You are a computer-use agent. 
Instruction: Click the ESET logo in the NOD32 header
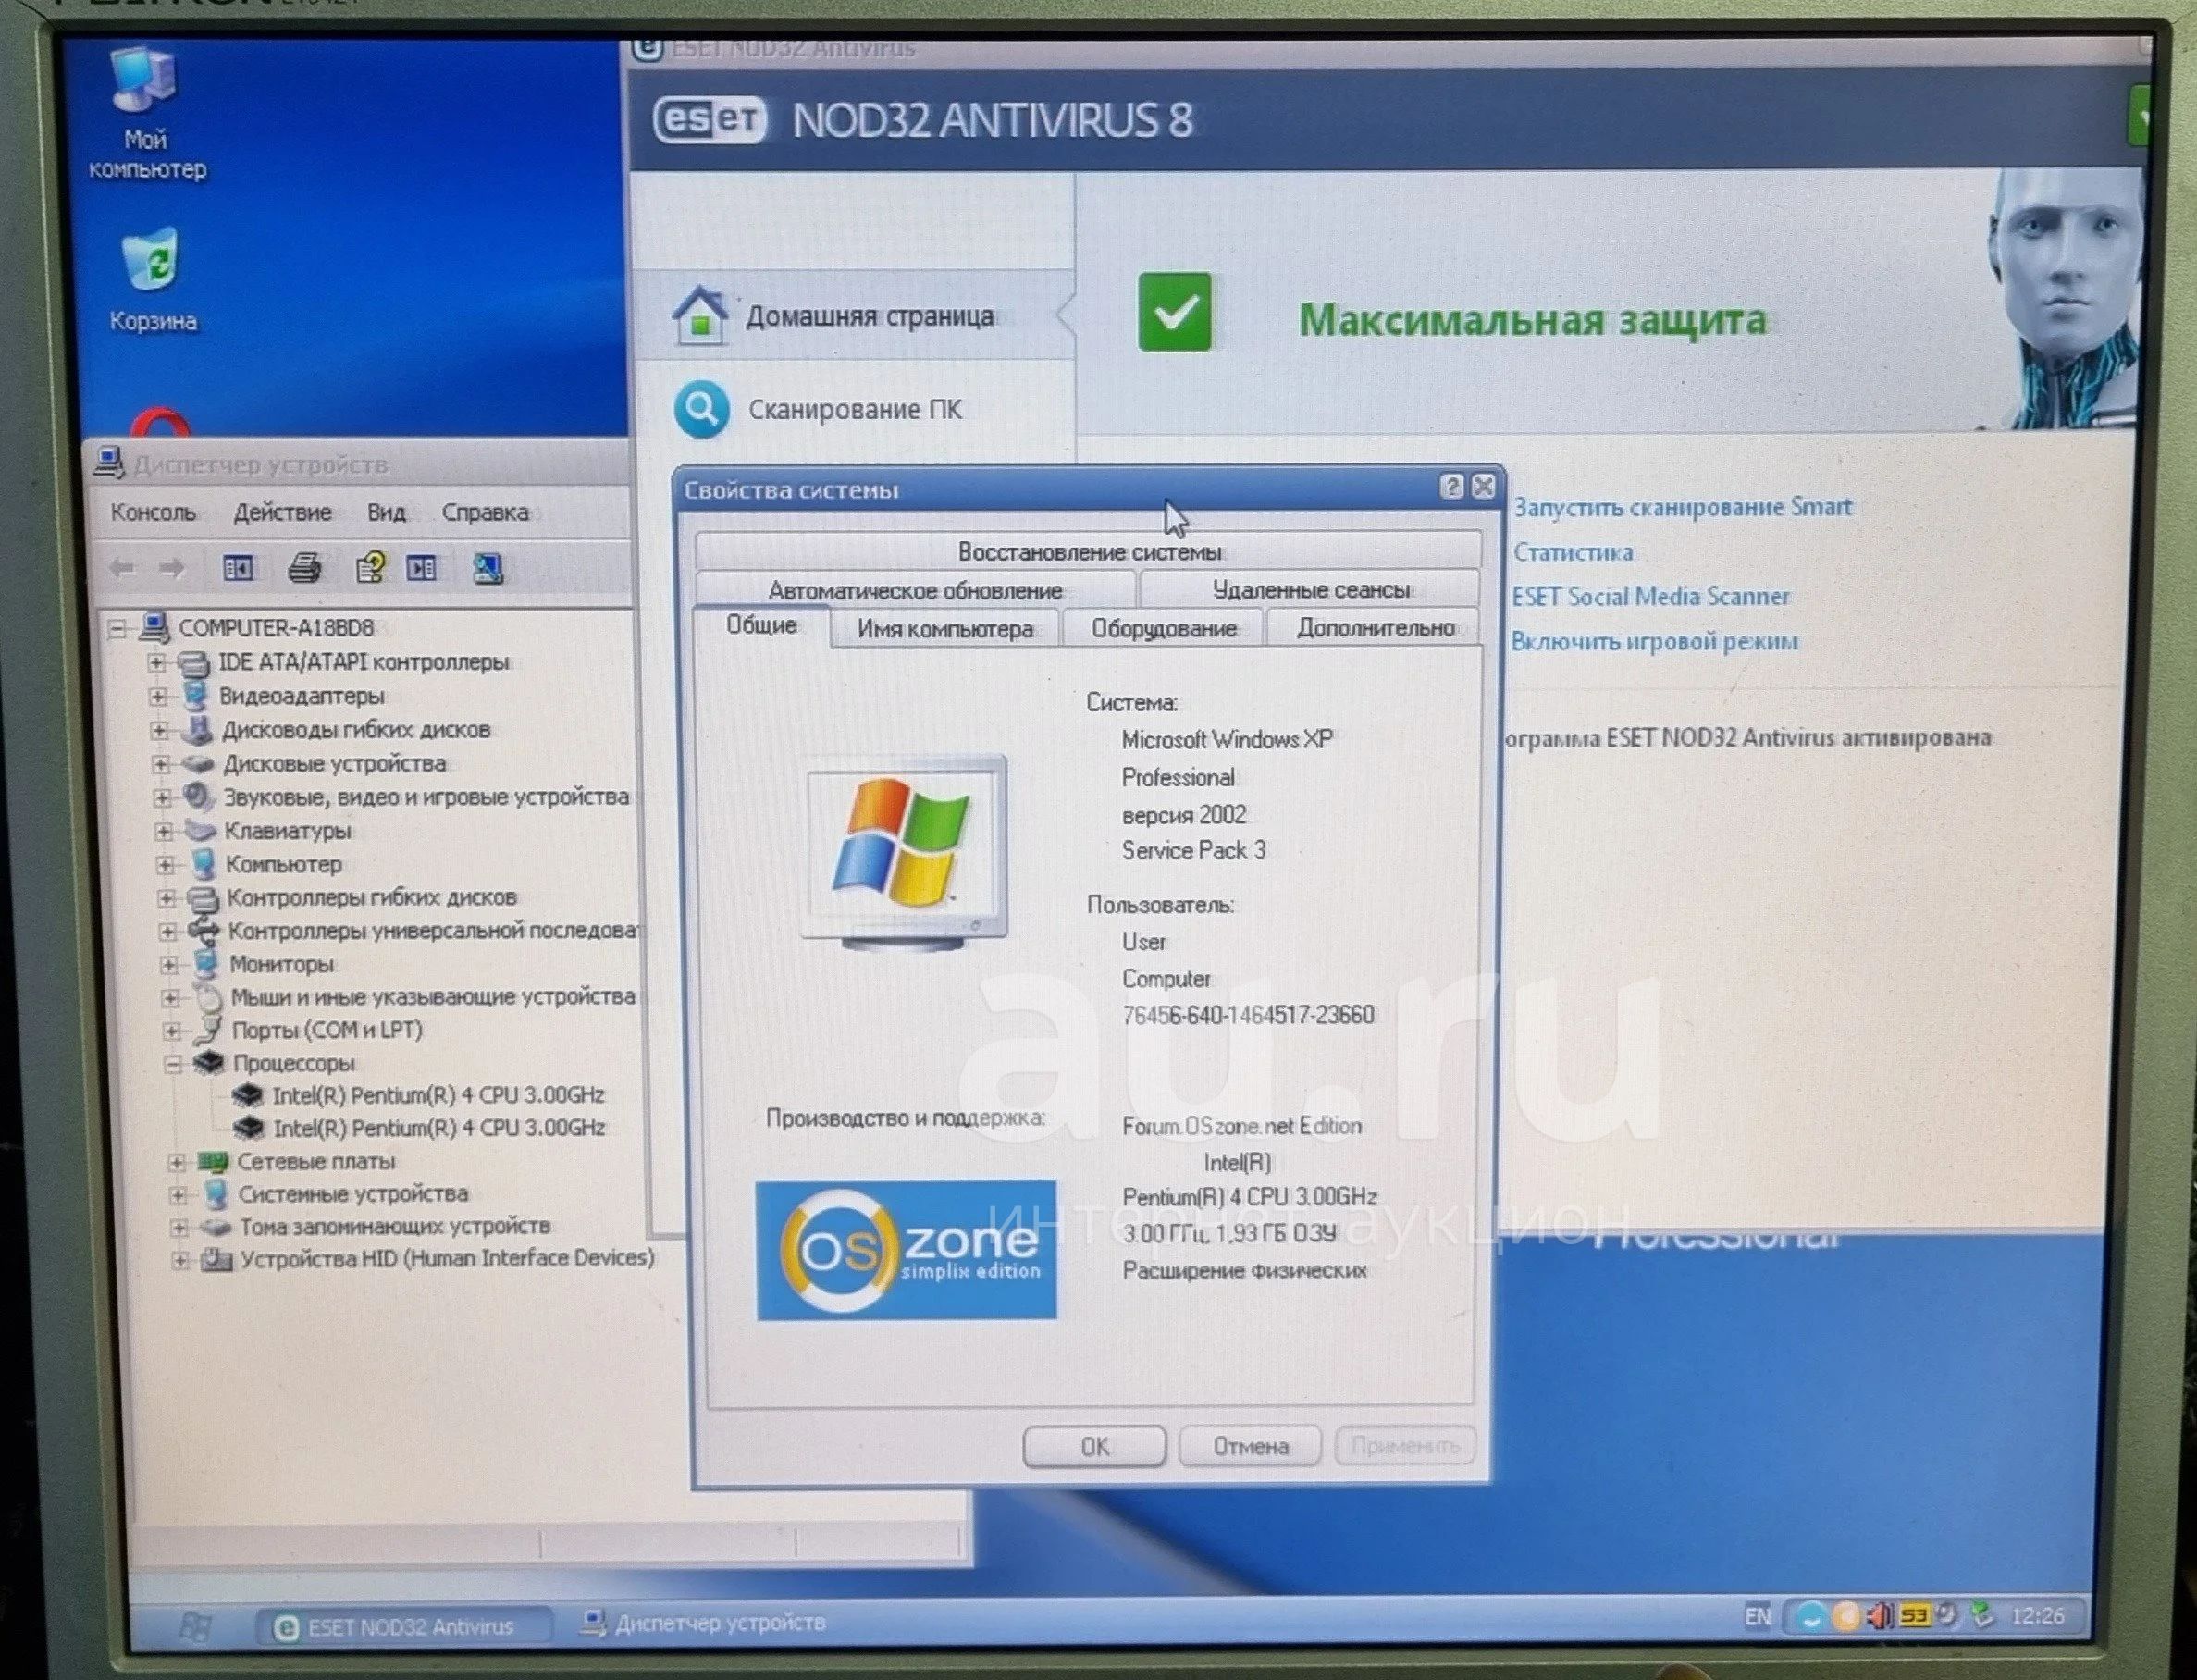(710, 120)
